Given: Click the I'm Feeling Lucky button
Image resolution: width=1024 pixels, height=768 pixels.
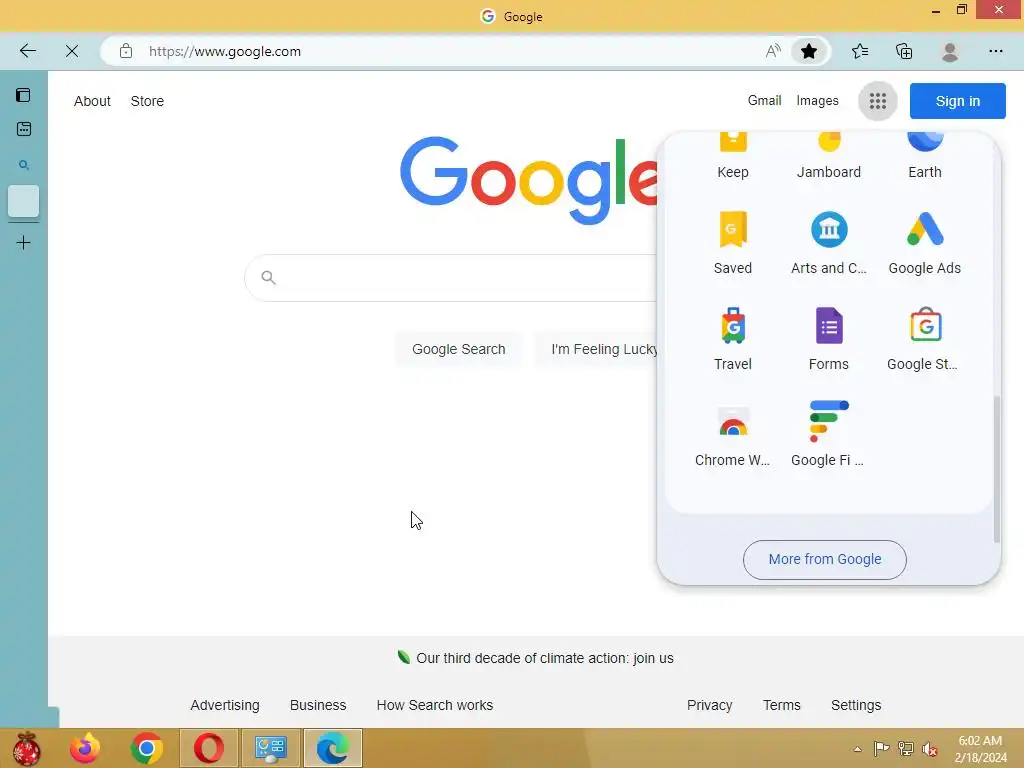Looking at the screenshot, I should click(x=597, y=349).
